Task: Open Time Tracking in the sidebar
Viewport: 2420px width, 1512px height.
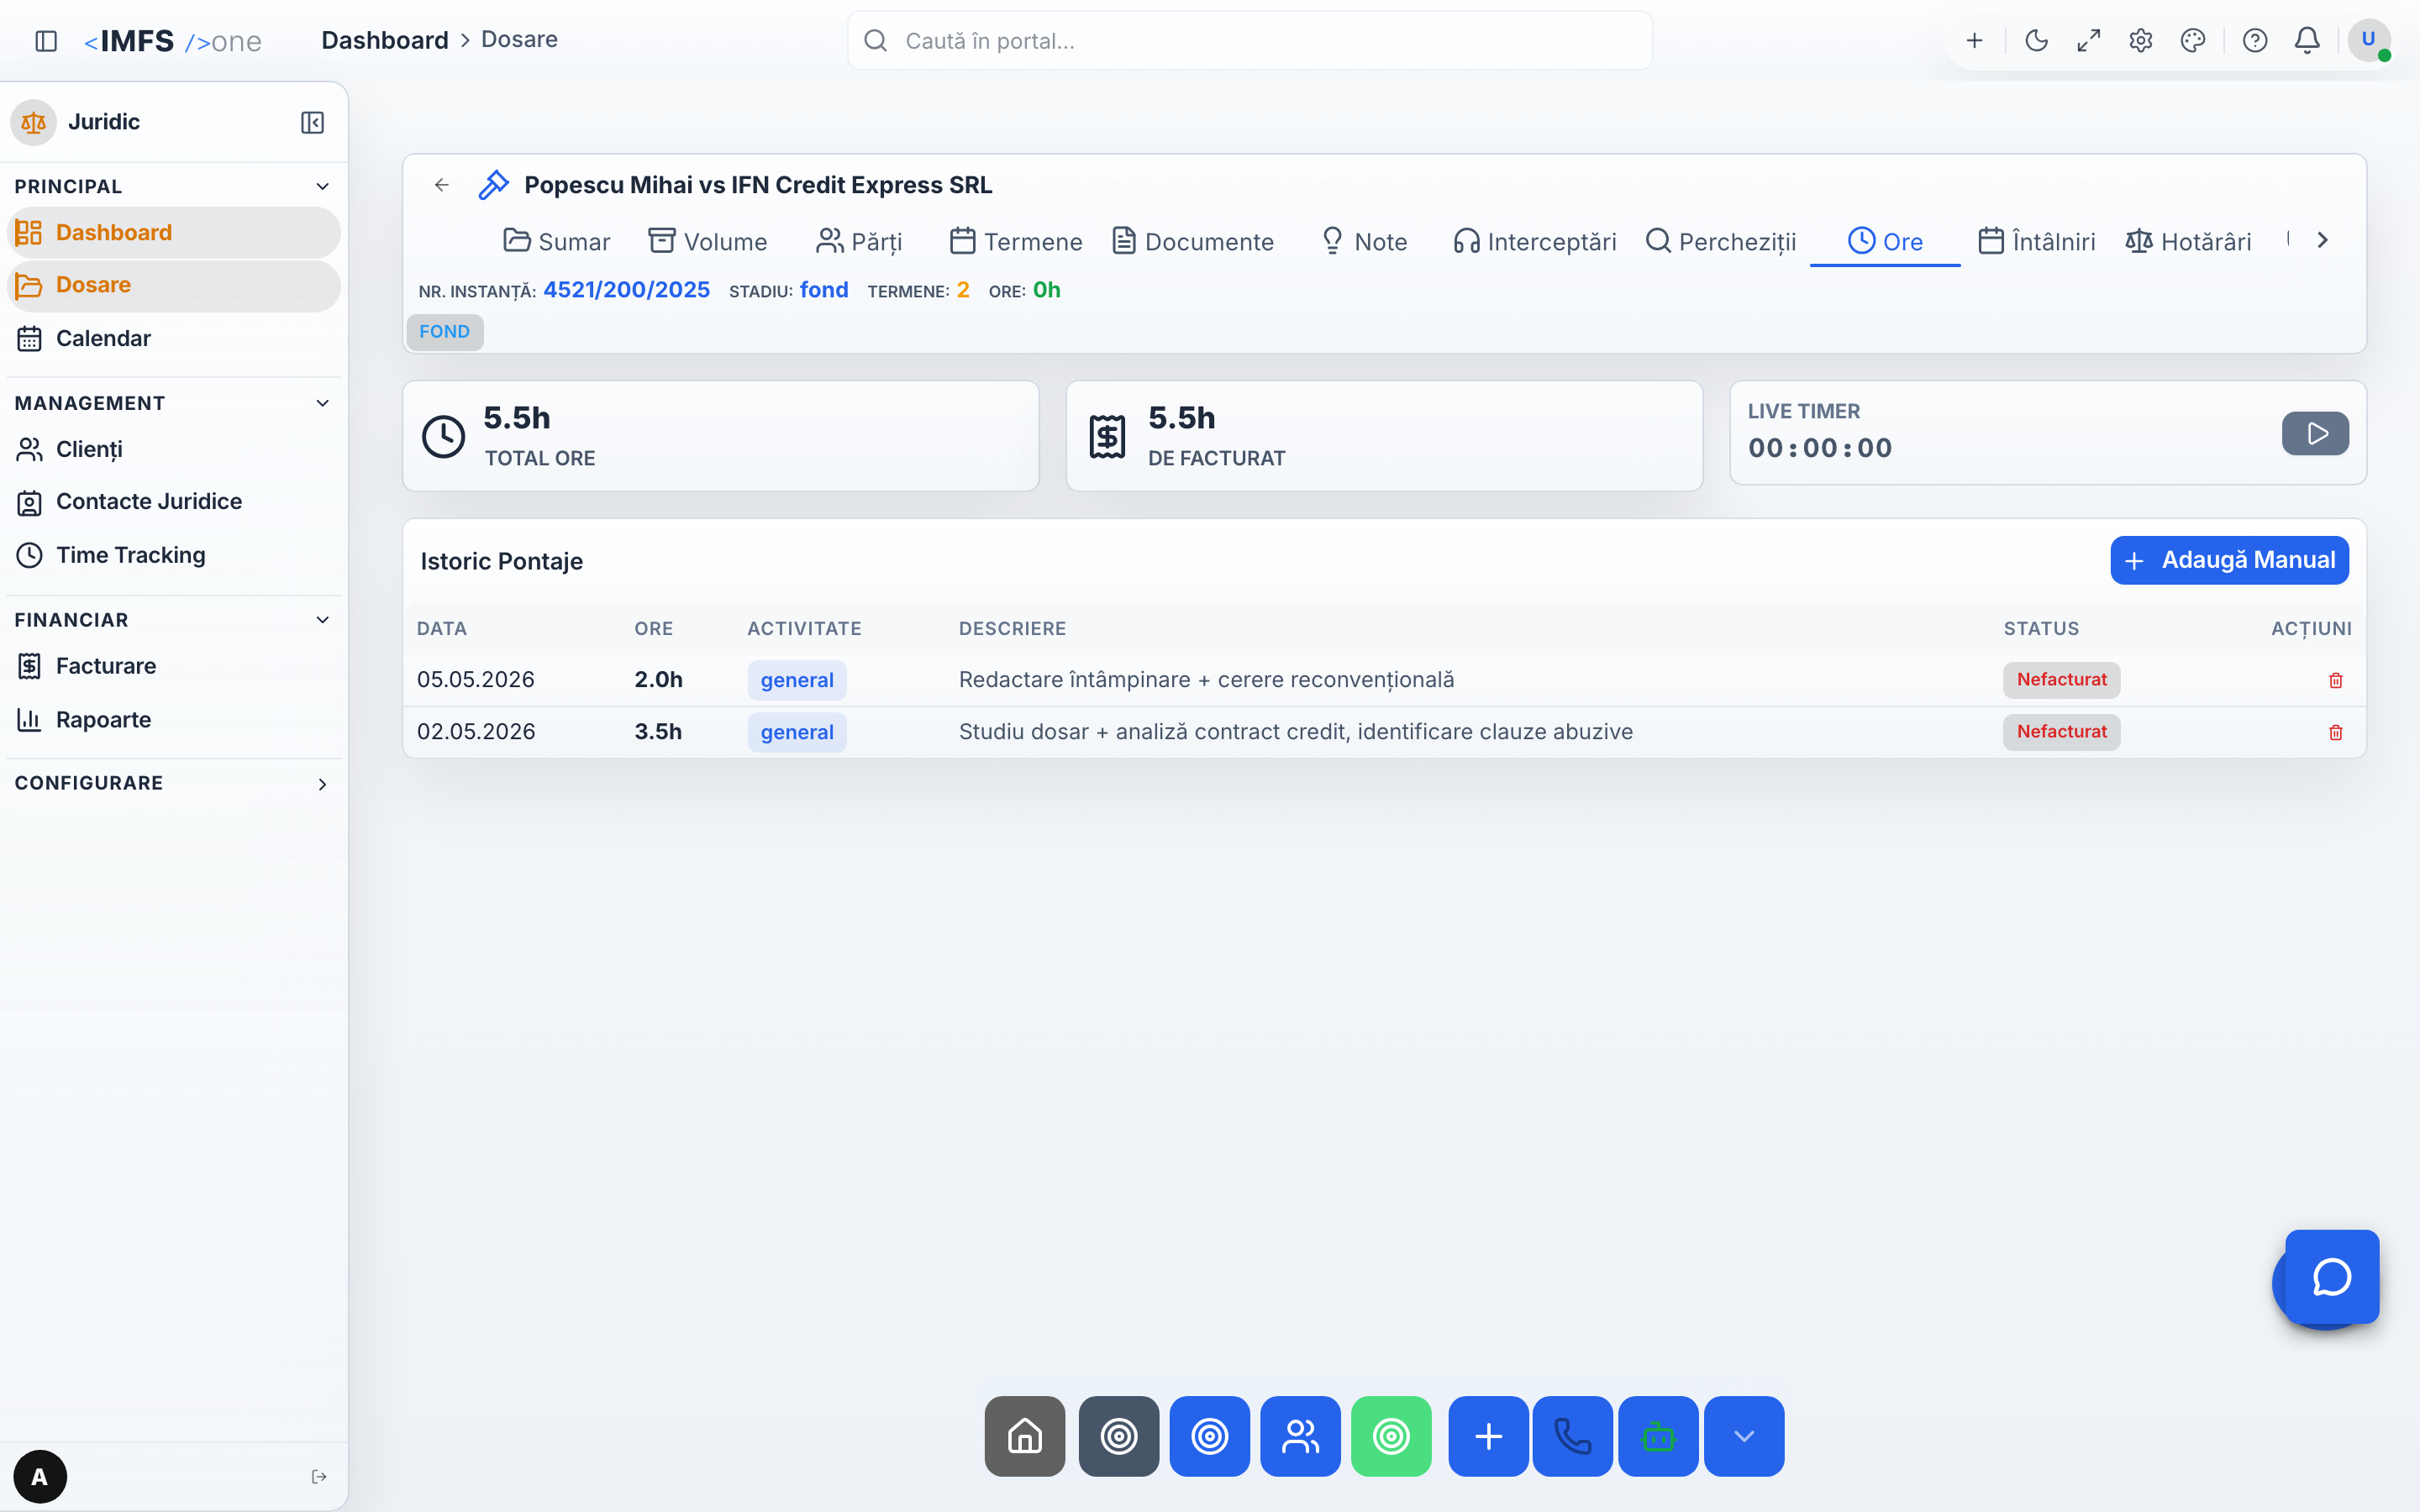Action: tap(174, 555)
